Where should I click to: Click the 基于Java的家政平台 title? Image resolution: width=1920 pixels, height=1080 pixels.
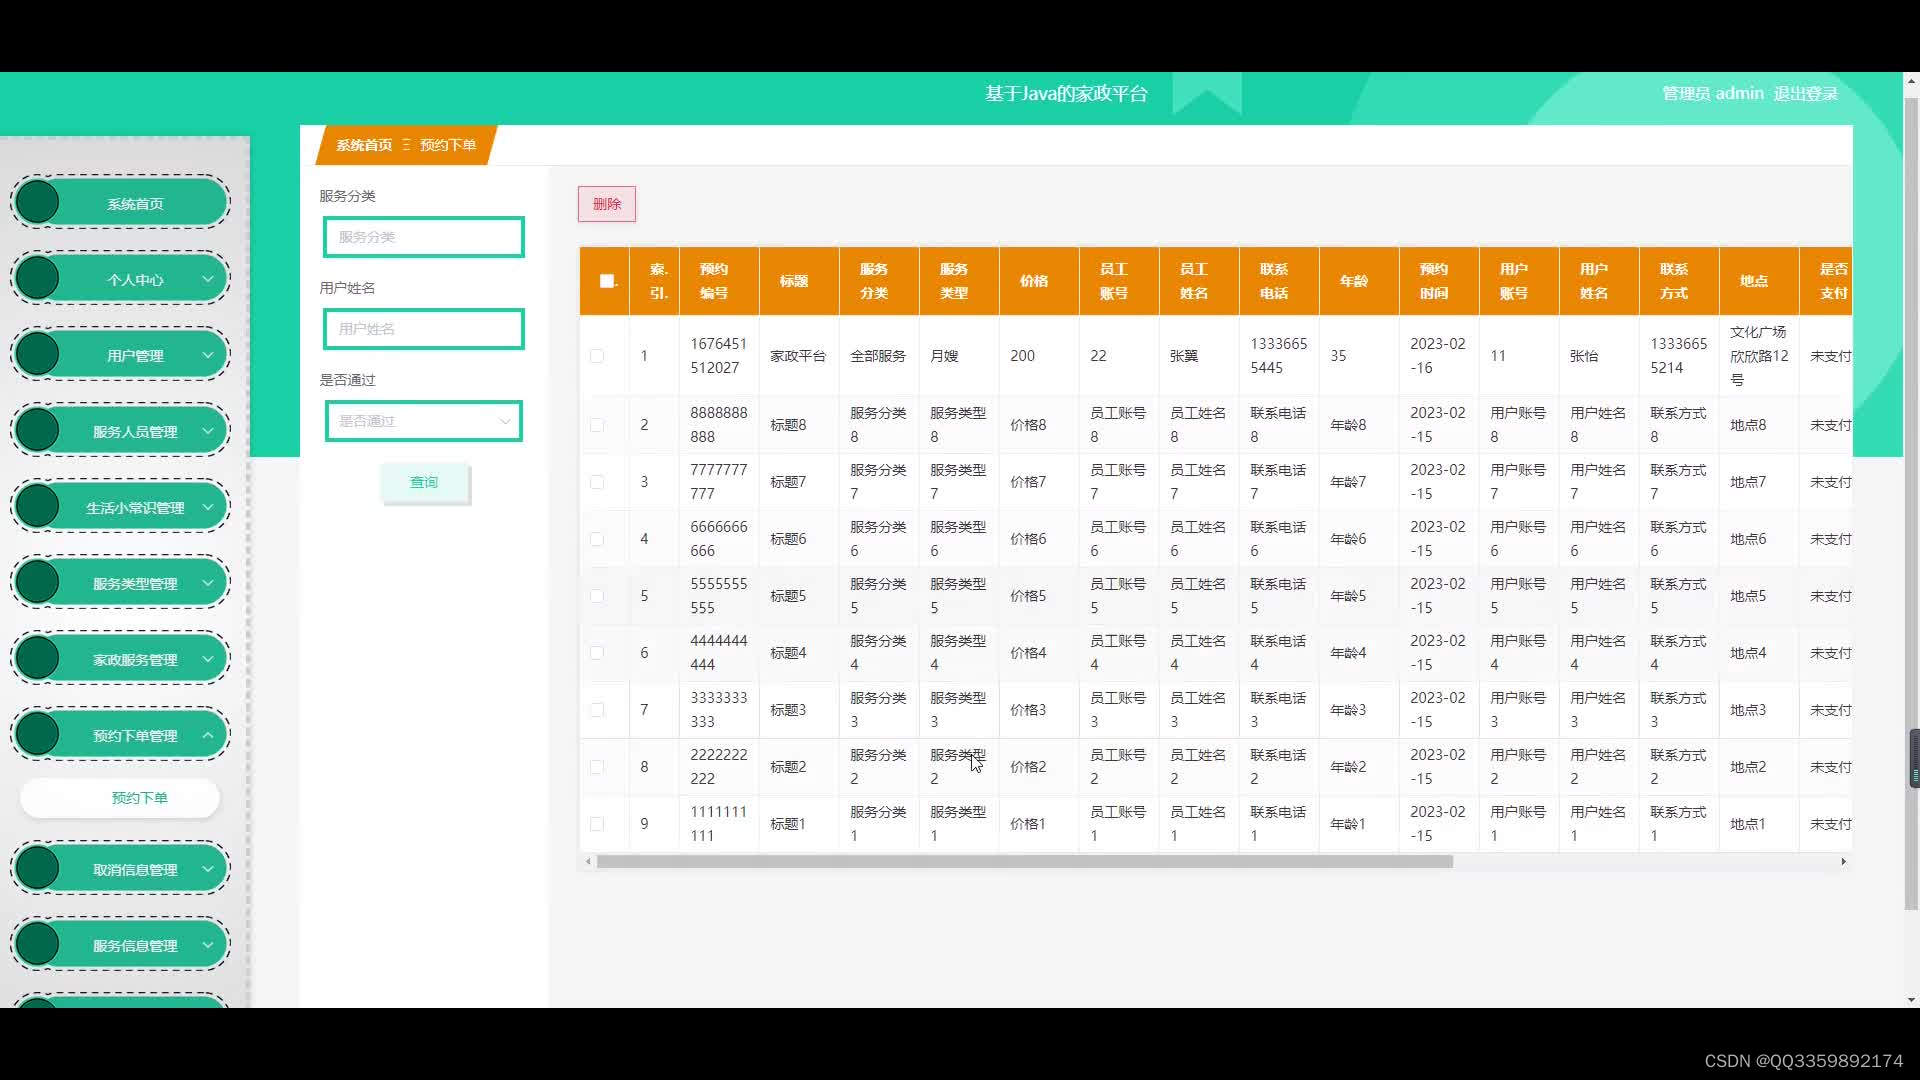1066,94
